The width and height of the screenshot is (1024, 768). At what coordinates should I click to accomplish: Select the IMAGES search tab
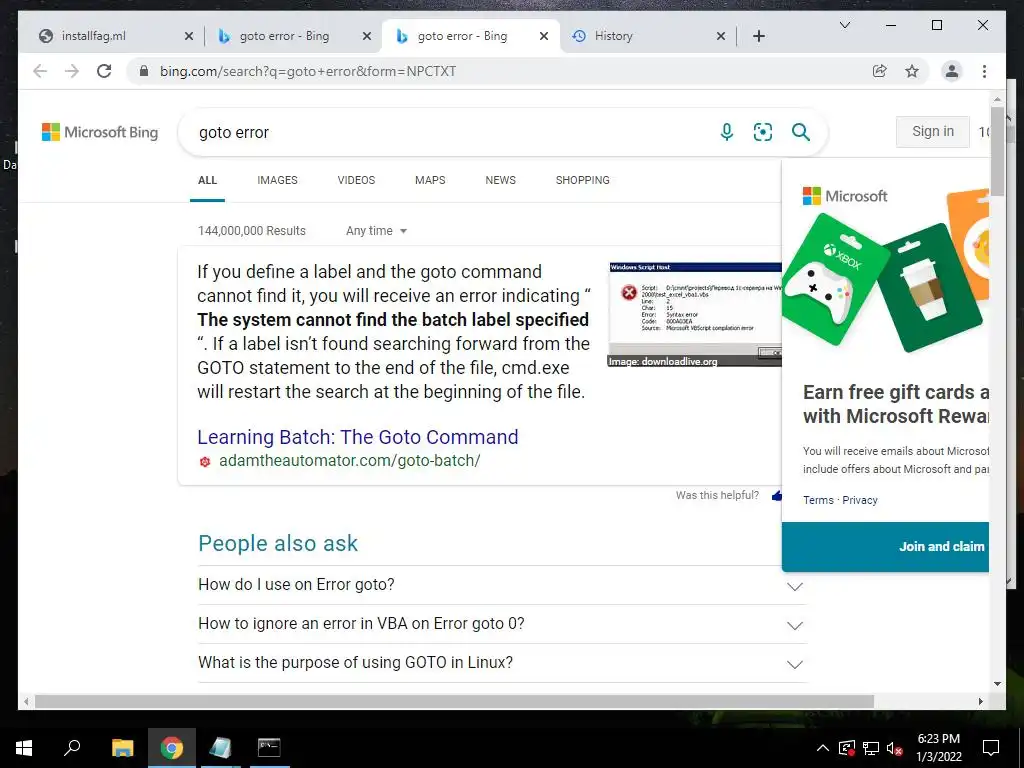coord(277,180)
